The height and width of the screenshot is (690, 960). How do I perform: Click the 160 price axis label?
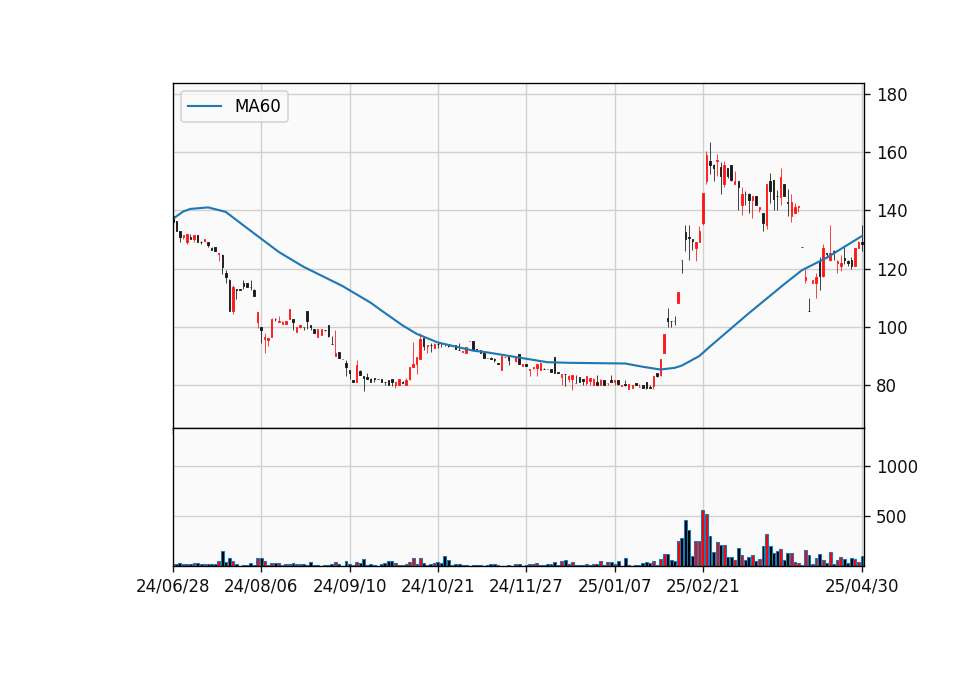tap(892, 153)
